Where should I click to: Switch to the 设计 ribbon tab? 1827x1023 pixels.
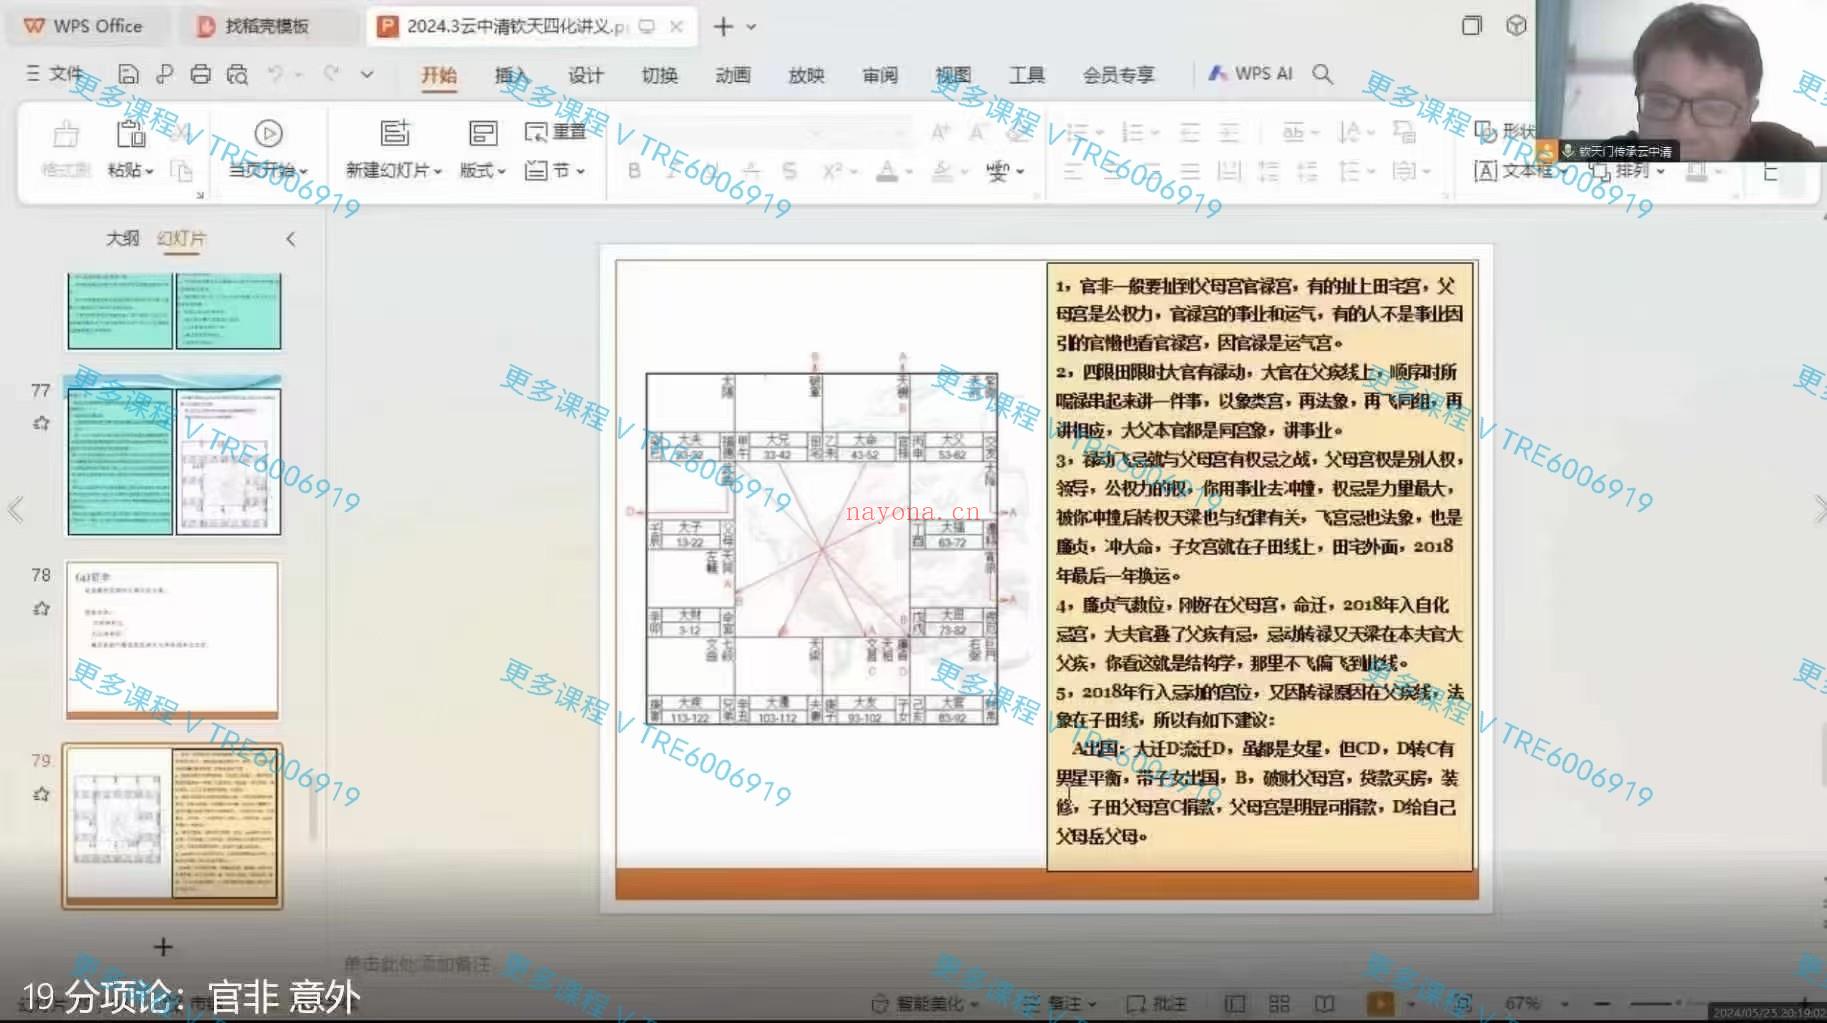tap(585, 75)
